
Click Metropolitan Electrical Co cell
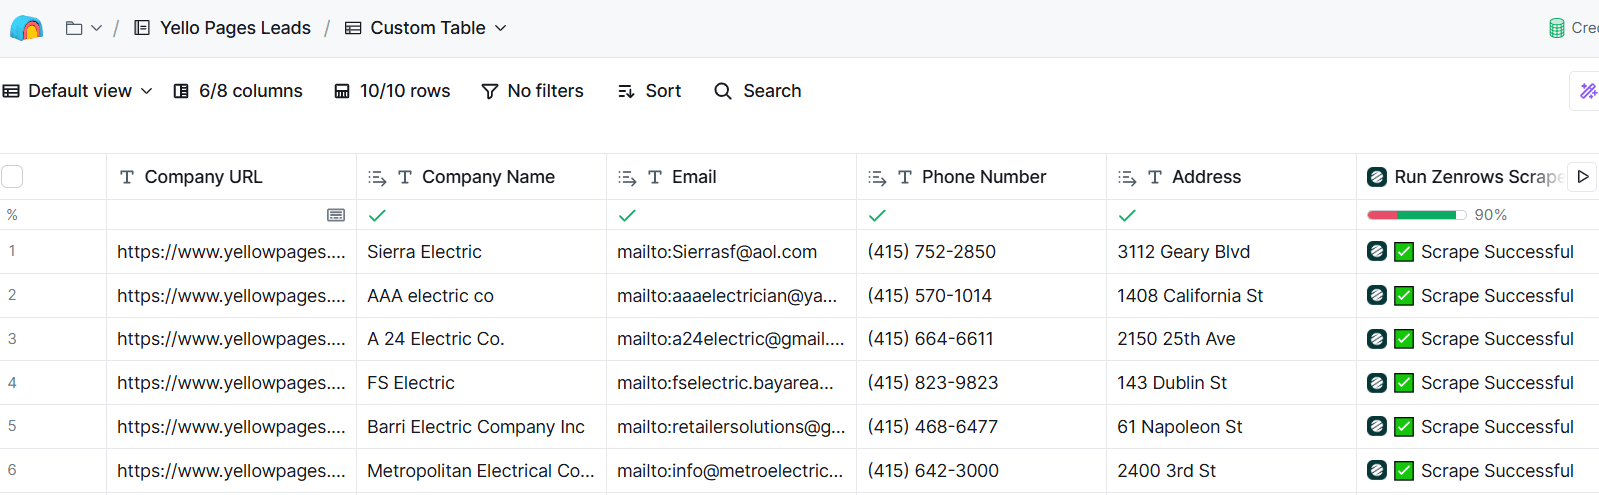click(481, 471)
